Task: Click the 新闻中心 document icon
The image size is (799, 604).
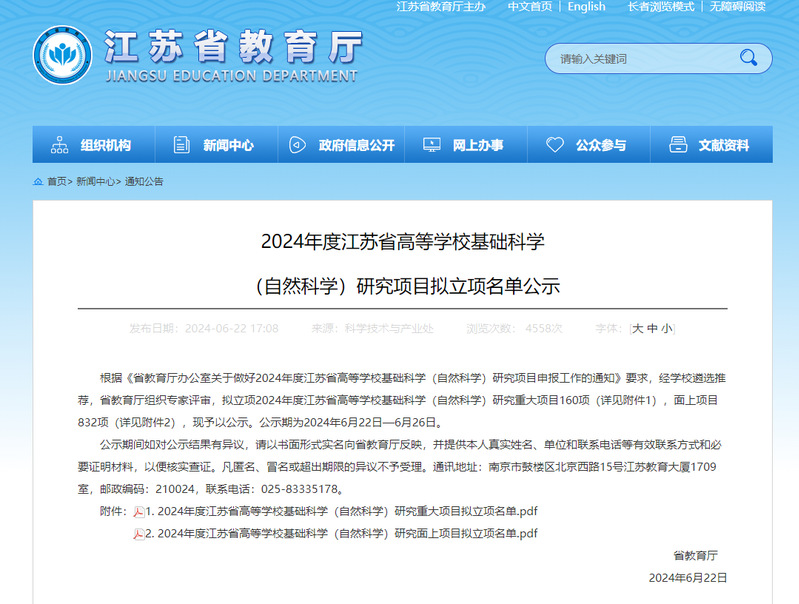Action: coord(181,145)
